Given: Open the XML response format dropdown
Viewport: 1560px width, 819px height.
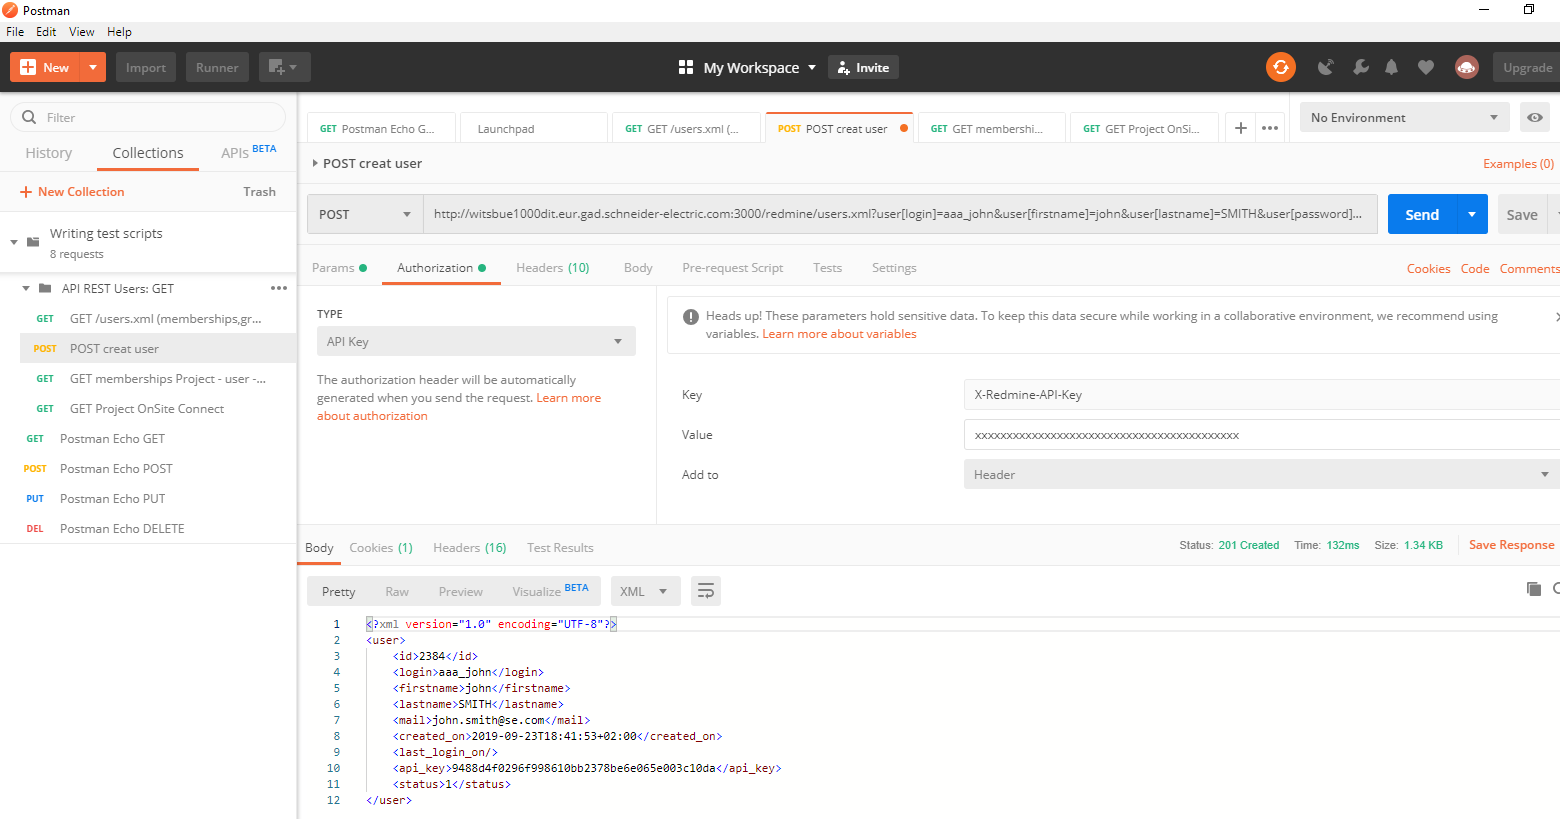Looking at the screenshot, I should (x=644, y=591).
